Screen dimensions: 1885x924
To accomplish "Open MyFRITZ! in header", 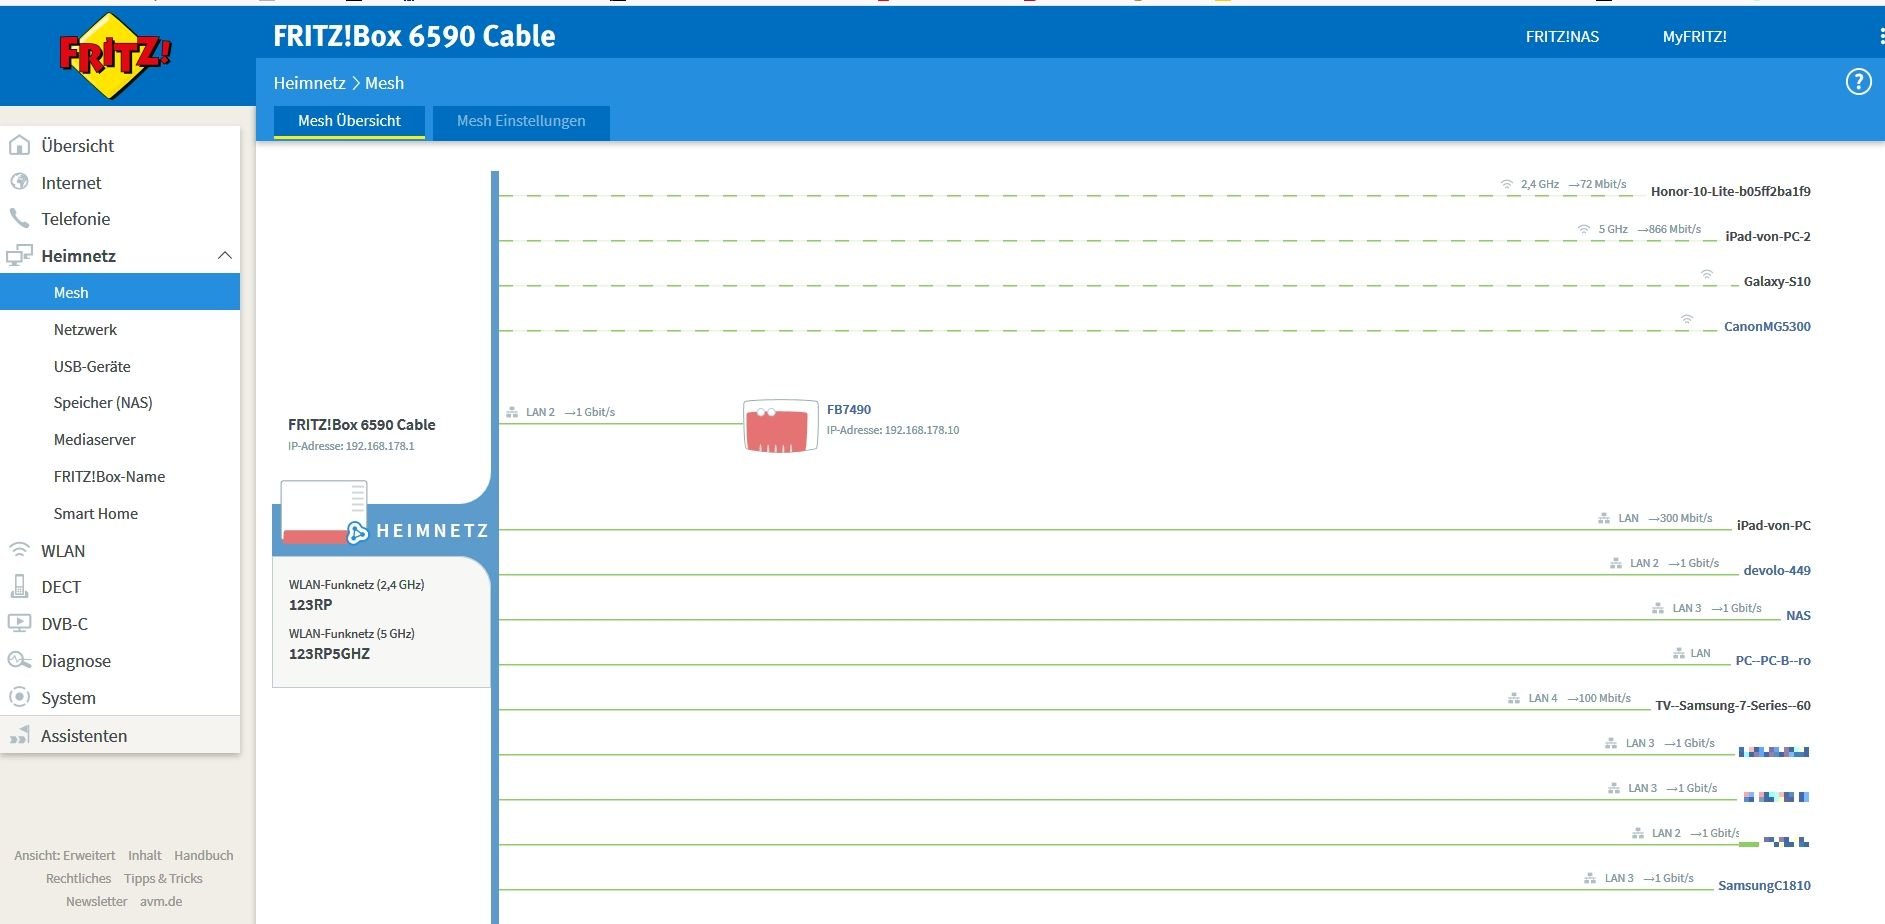I will [x=1694, y=36].
